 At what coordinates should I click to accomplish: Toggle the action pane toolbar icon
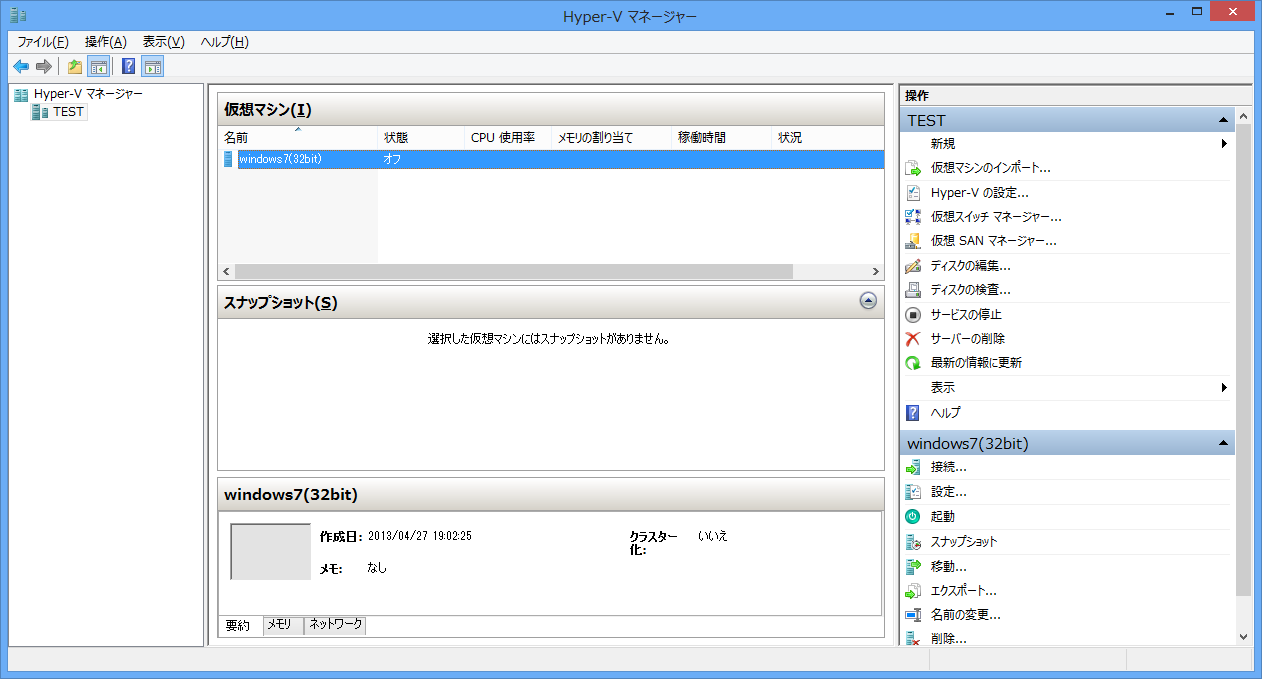click(152, 67)
